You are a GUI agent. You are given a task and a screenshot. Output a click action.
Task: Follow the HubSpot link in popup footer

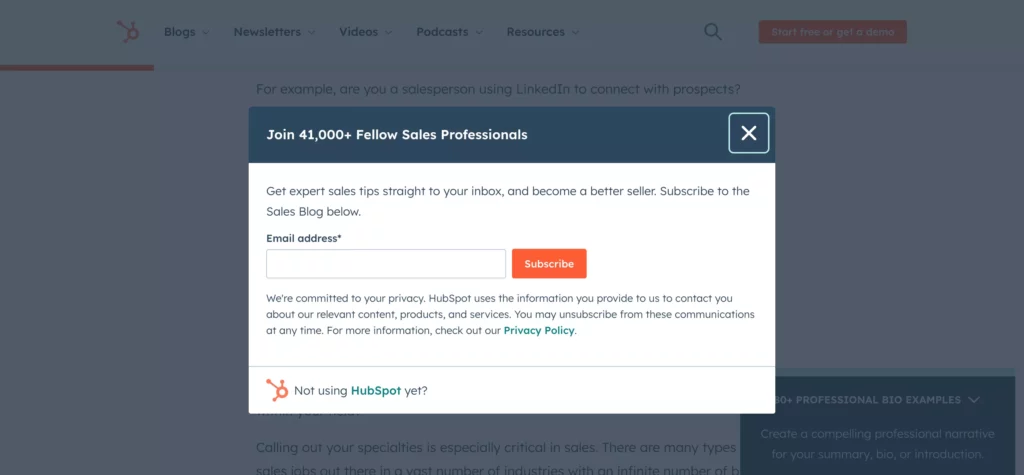[x=376, y=391]
